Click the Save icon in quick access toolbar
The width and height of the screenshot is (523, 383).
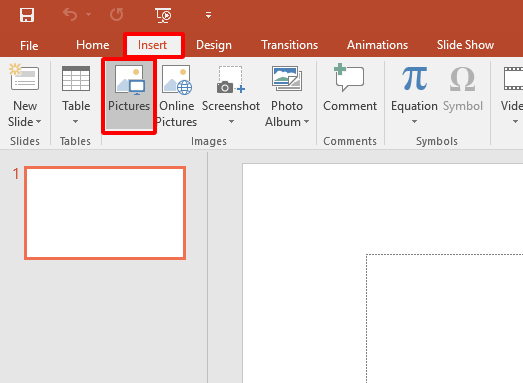27,15
